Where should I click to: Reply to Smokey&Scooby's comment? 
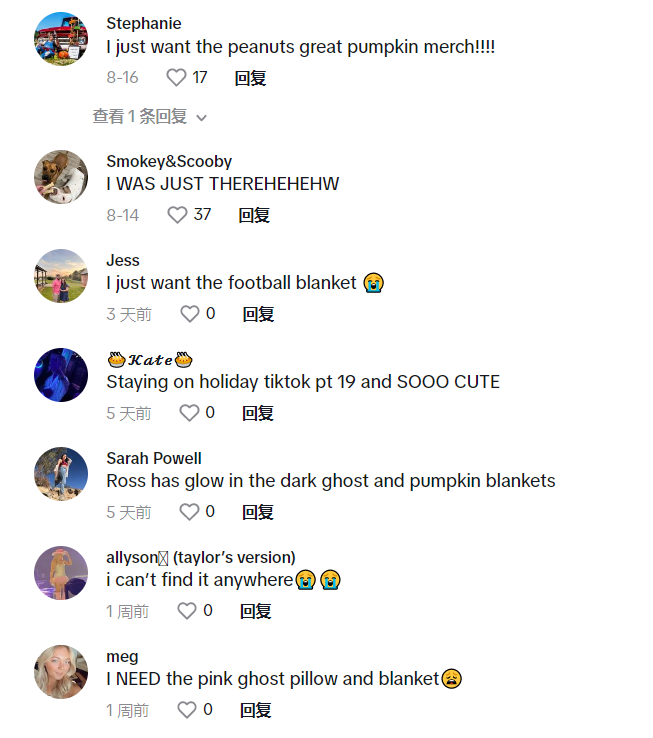click(x=254, y=215)
